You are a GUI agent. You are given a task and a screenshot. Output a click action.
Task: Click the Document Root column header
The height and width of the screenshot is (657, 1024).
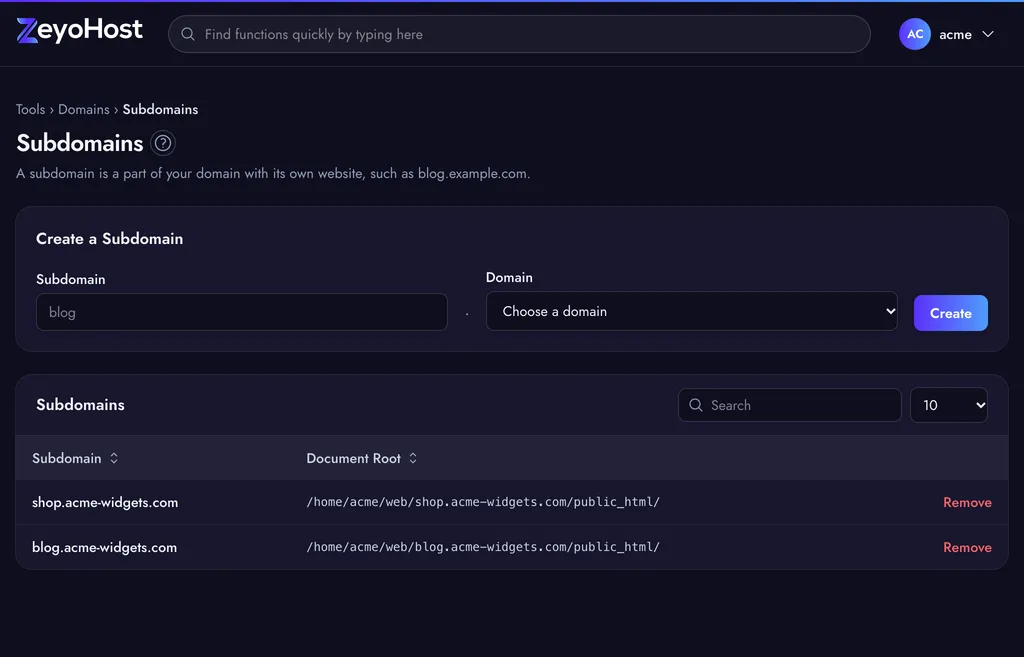pyautogui.click(x=353, y=458)
